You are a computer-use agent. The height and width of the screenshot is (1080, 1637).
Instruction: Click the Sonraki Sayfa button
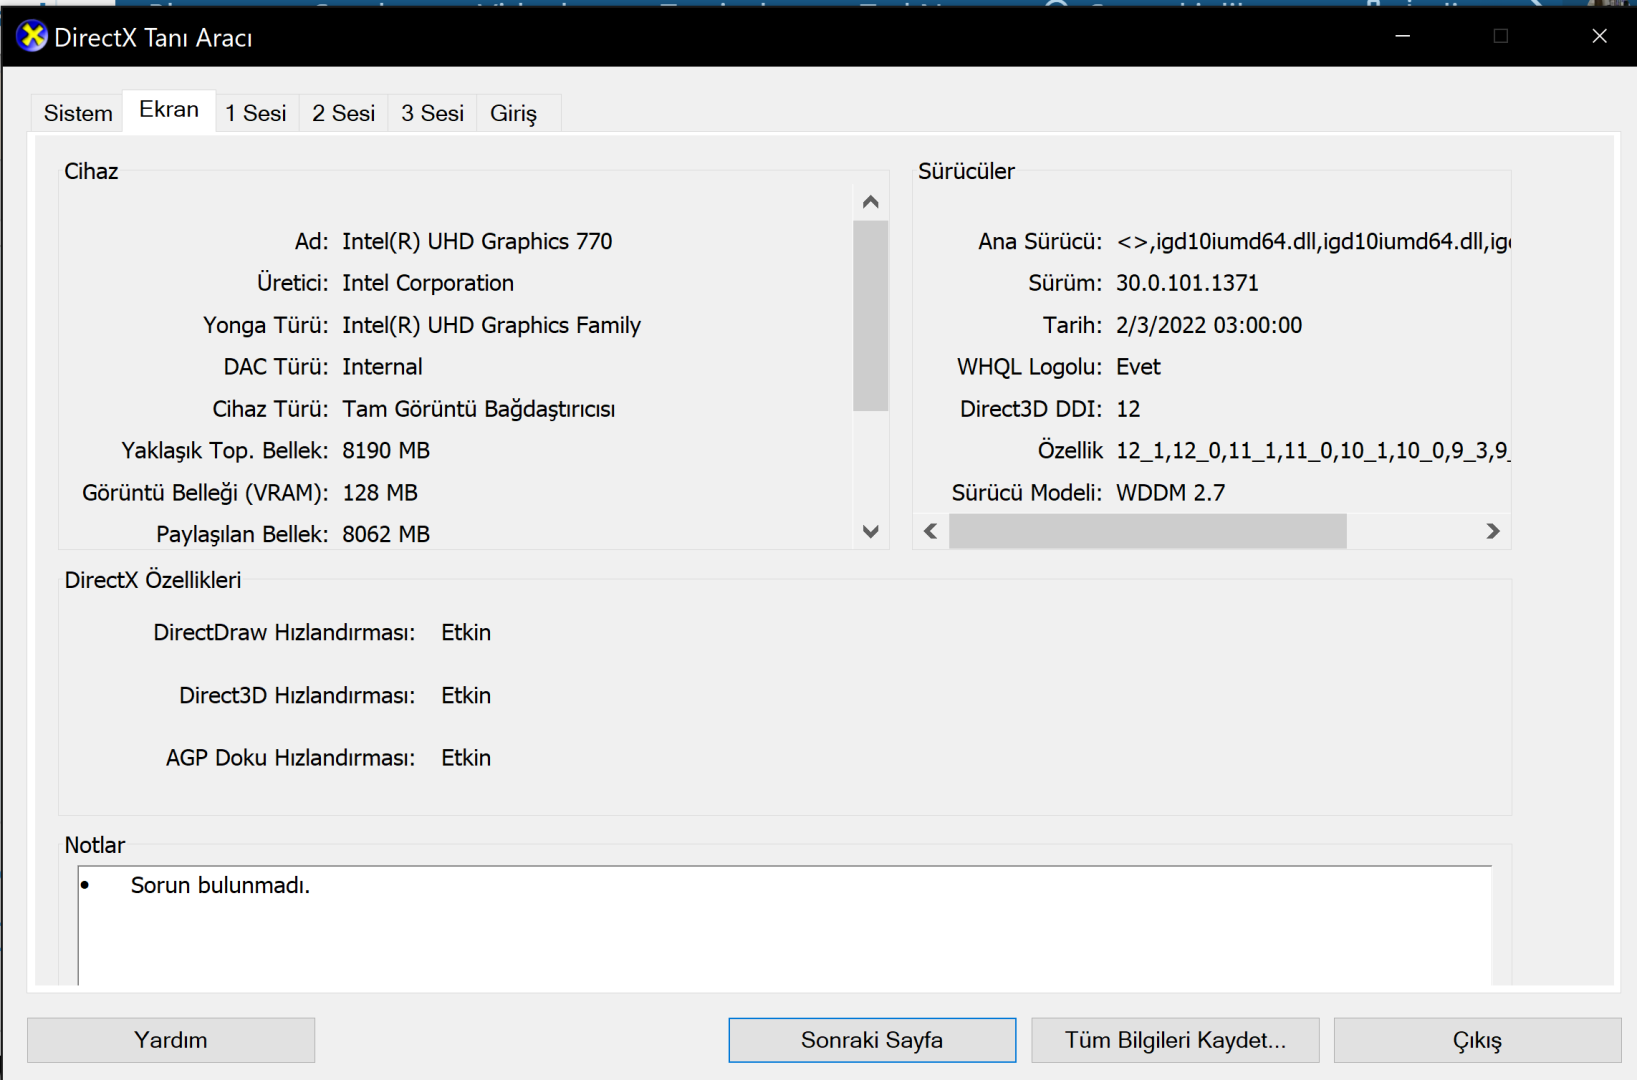click(872, 1040)
